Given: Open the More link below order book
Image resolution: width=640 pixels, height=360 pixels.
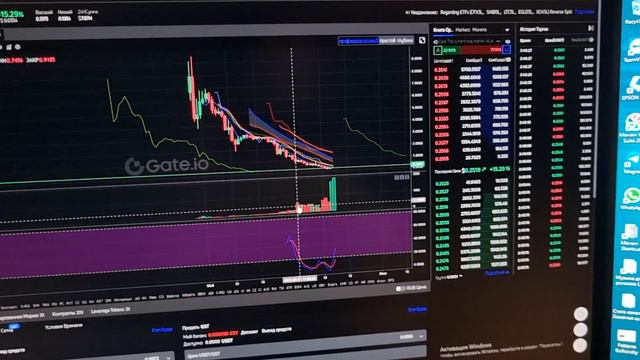Looking at the screenshot, I should point(497,273).
